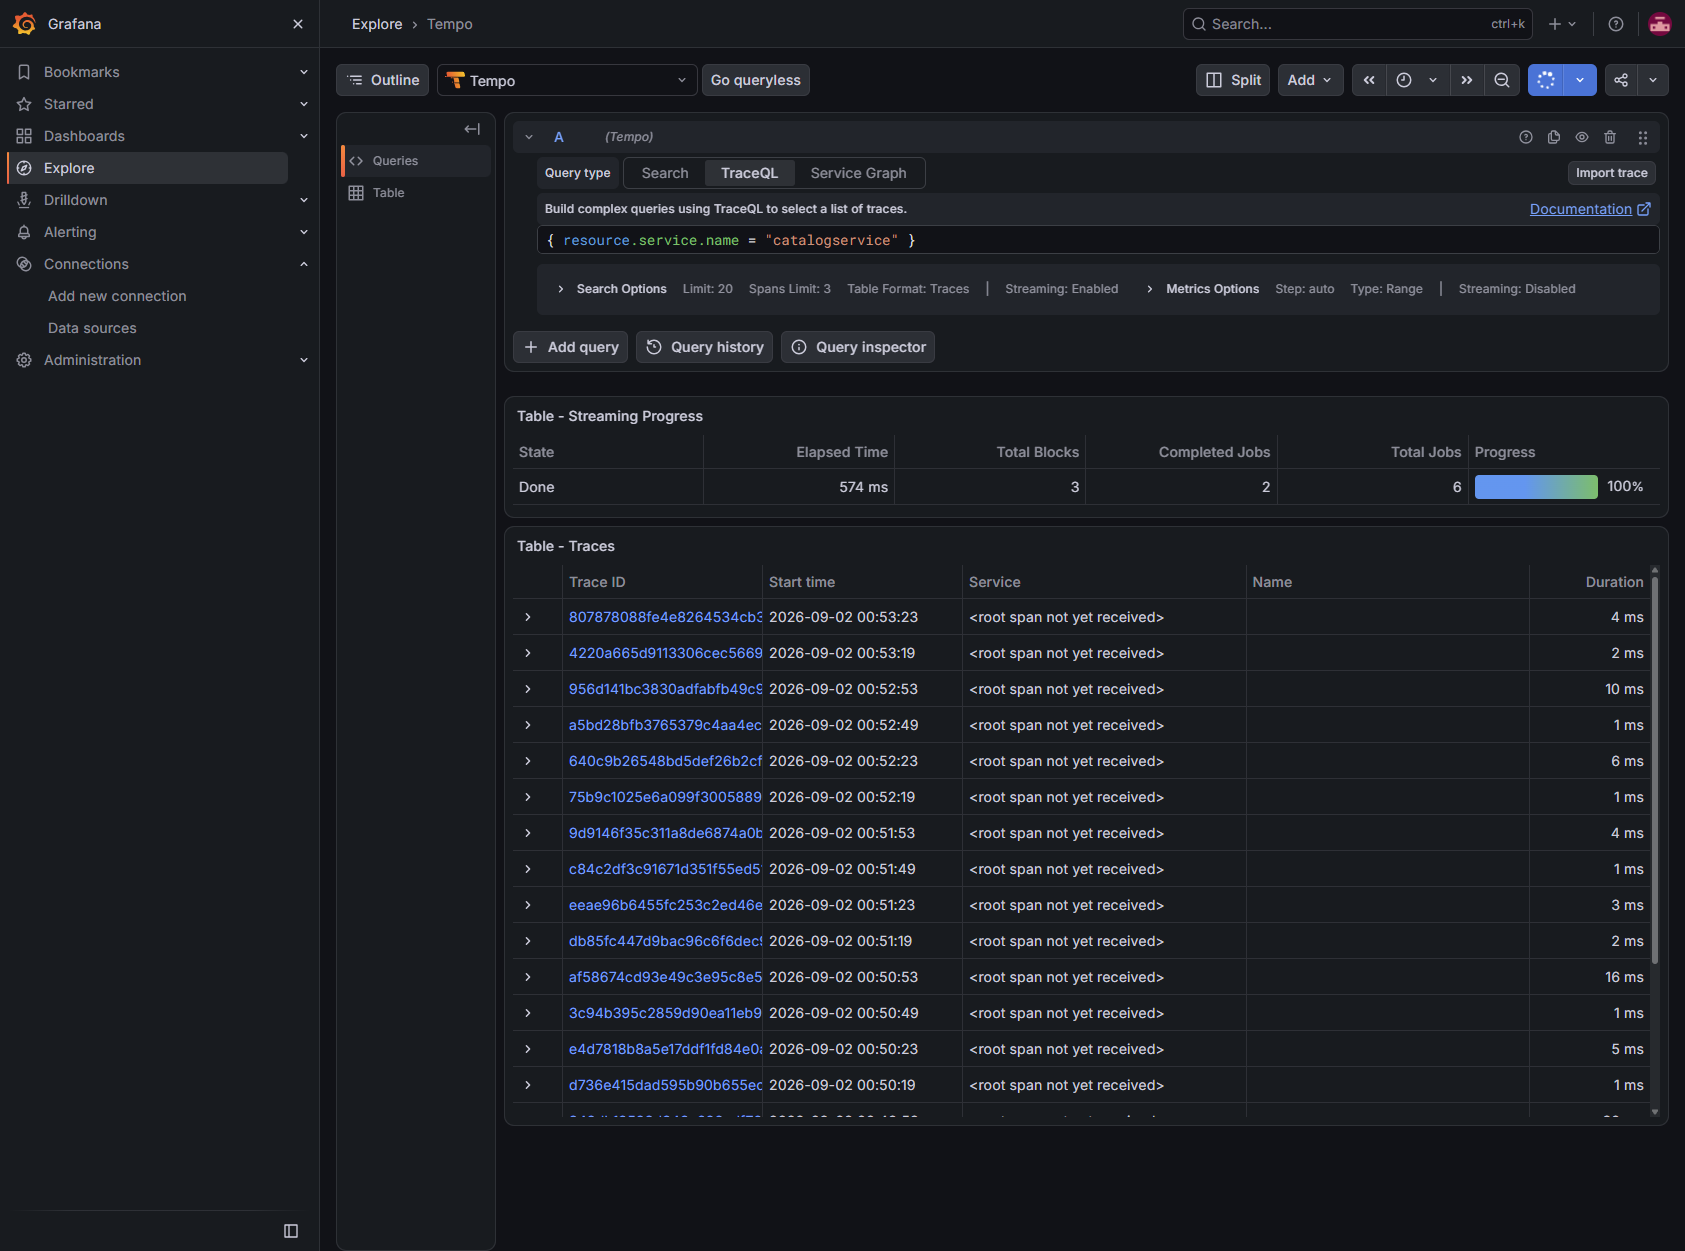Click the drag handle on query A

1643,137
